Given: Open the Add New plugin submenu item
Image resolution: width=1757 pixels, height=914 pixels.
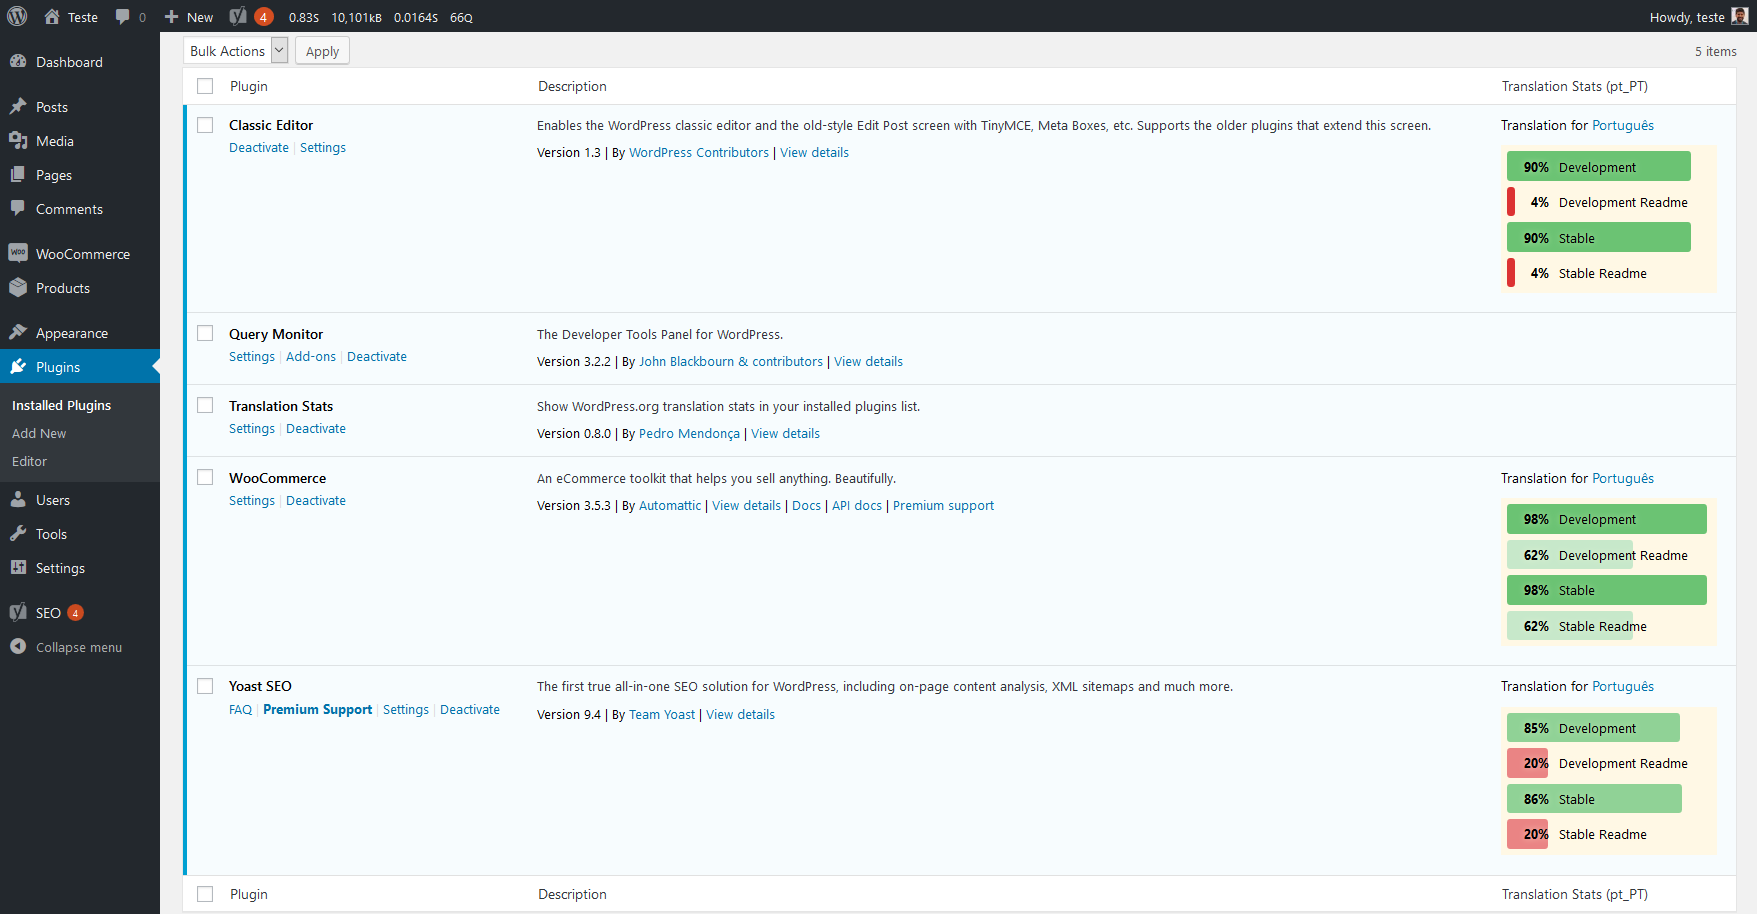Looking at the screenshot, I should coord(39,433).
